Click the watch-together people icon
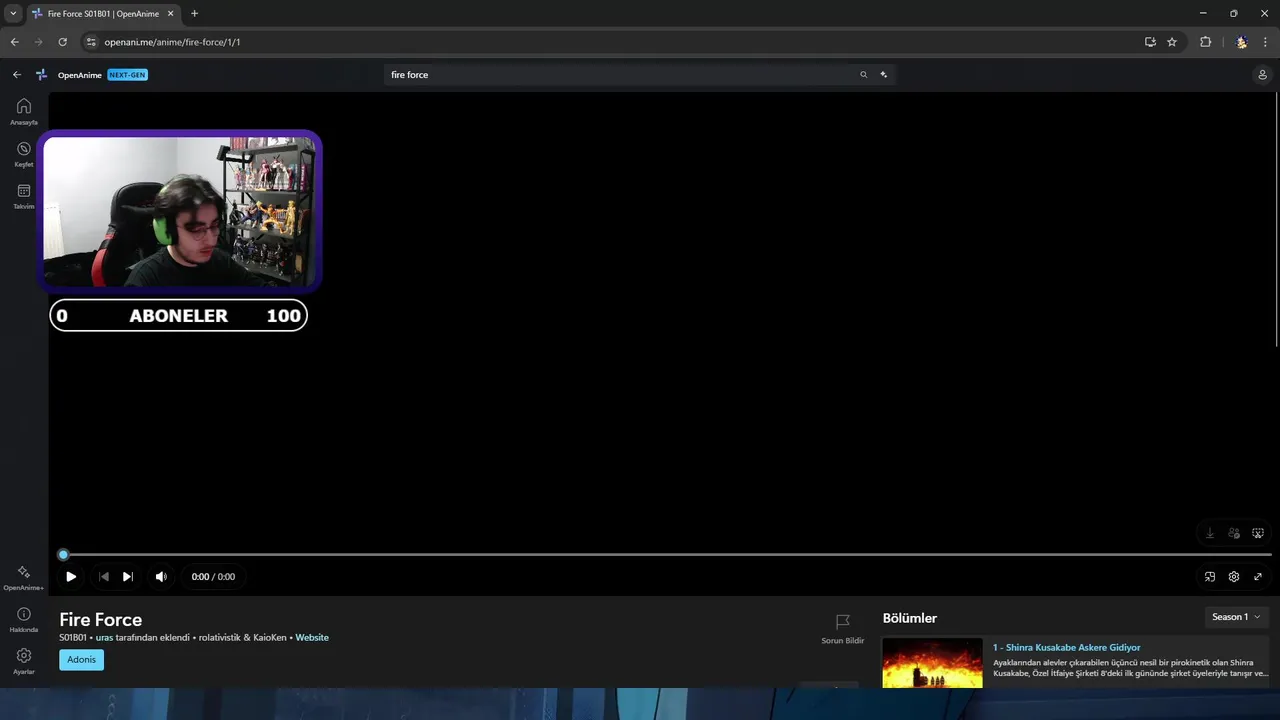Screen dimensions: 1280x720 coord(1234,533)
